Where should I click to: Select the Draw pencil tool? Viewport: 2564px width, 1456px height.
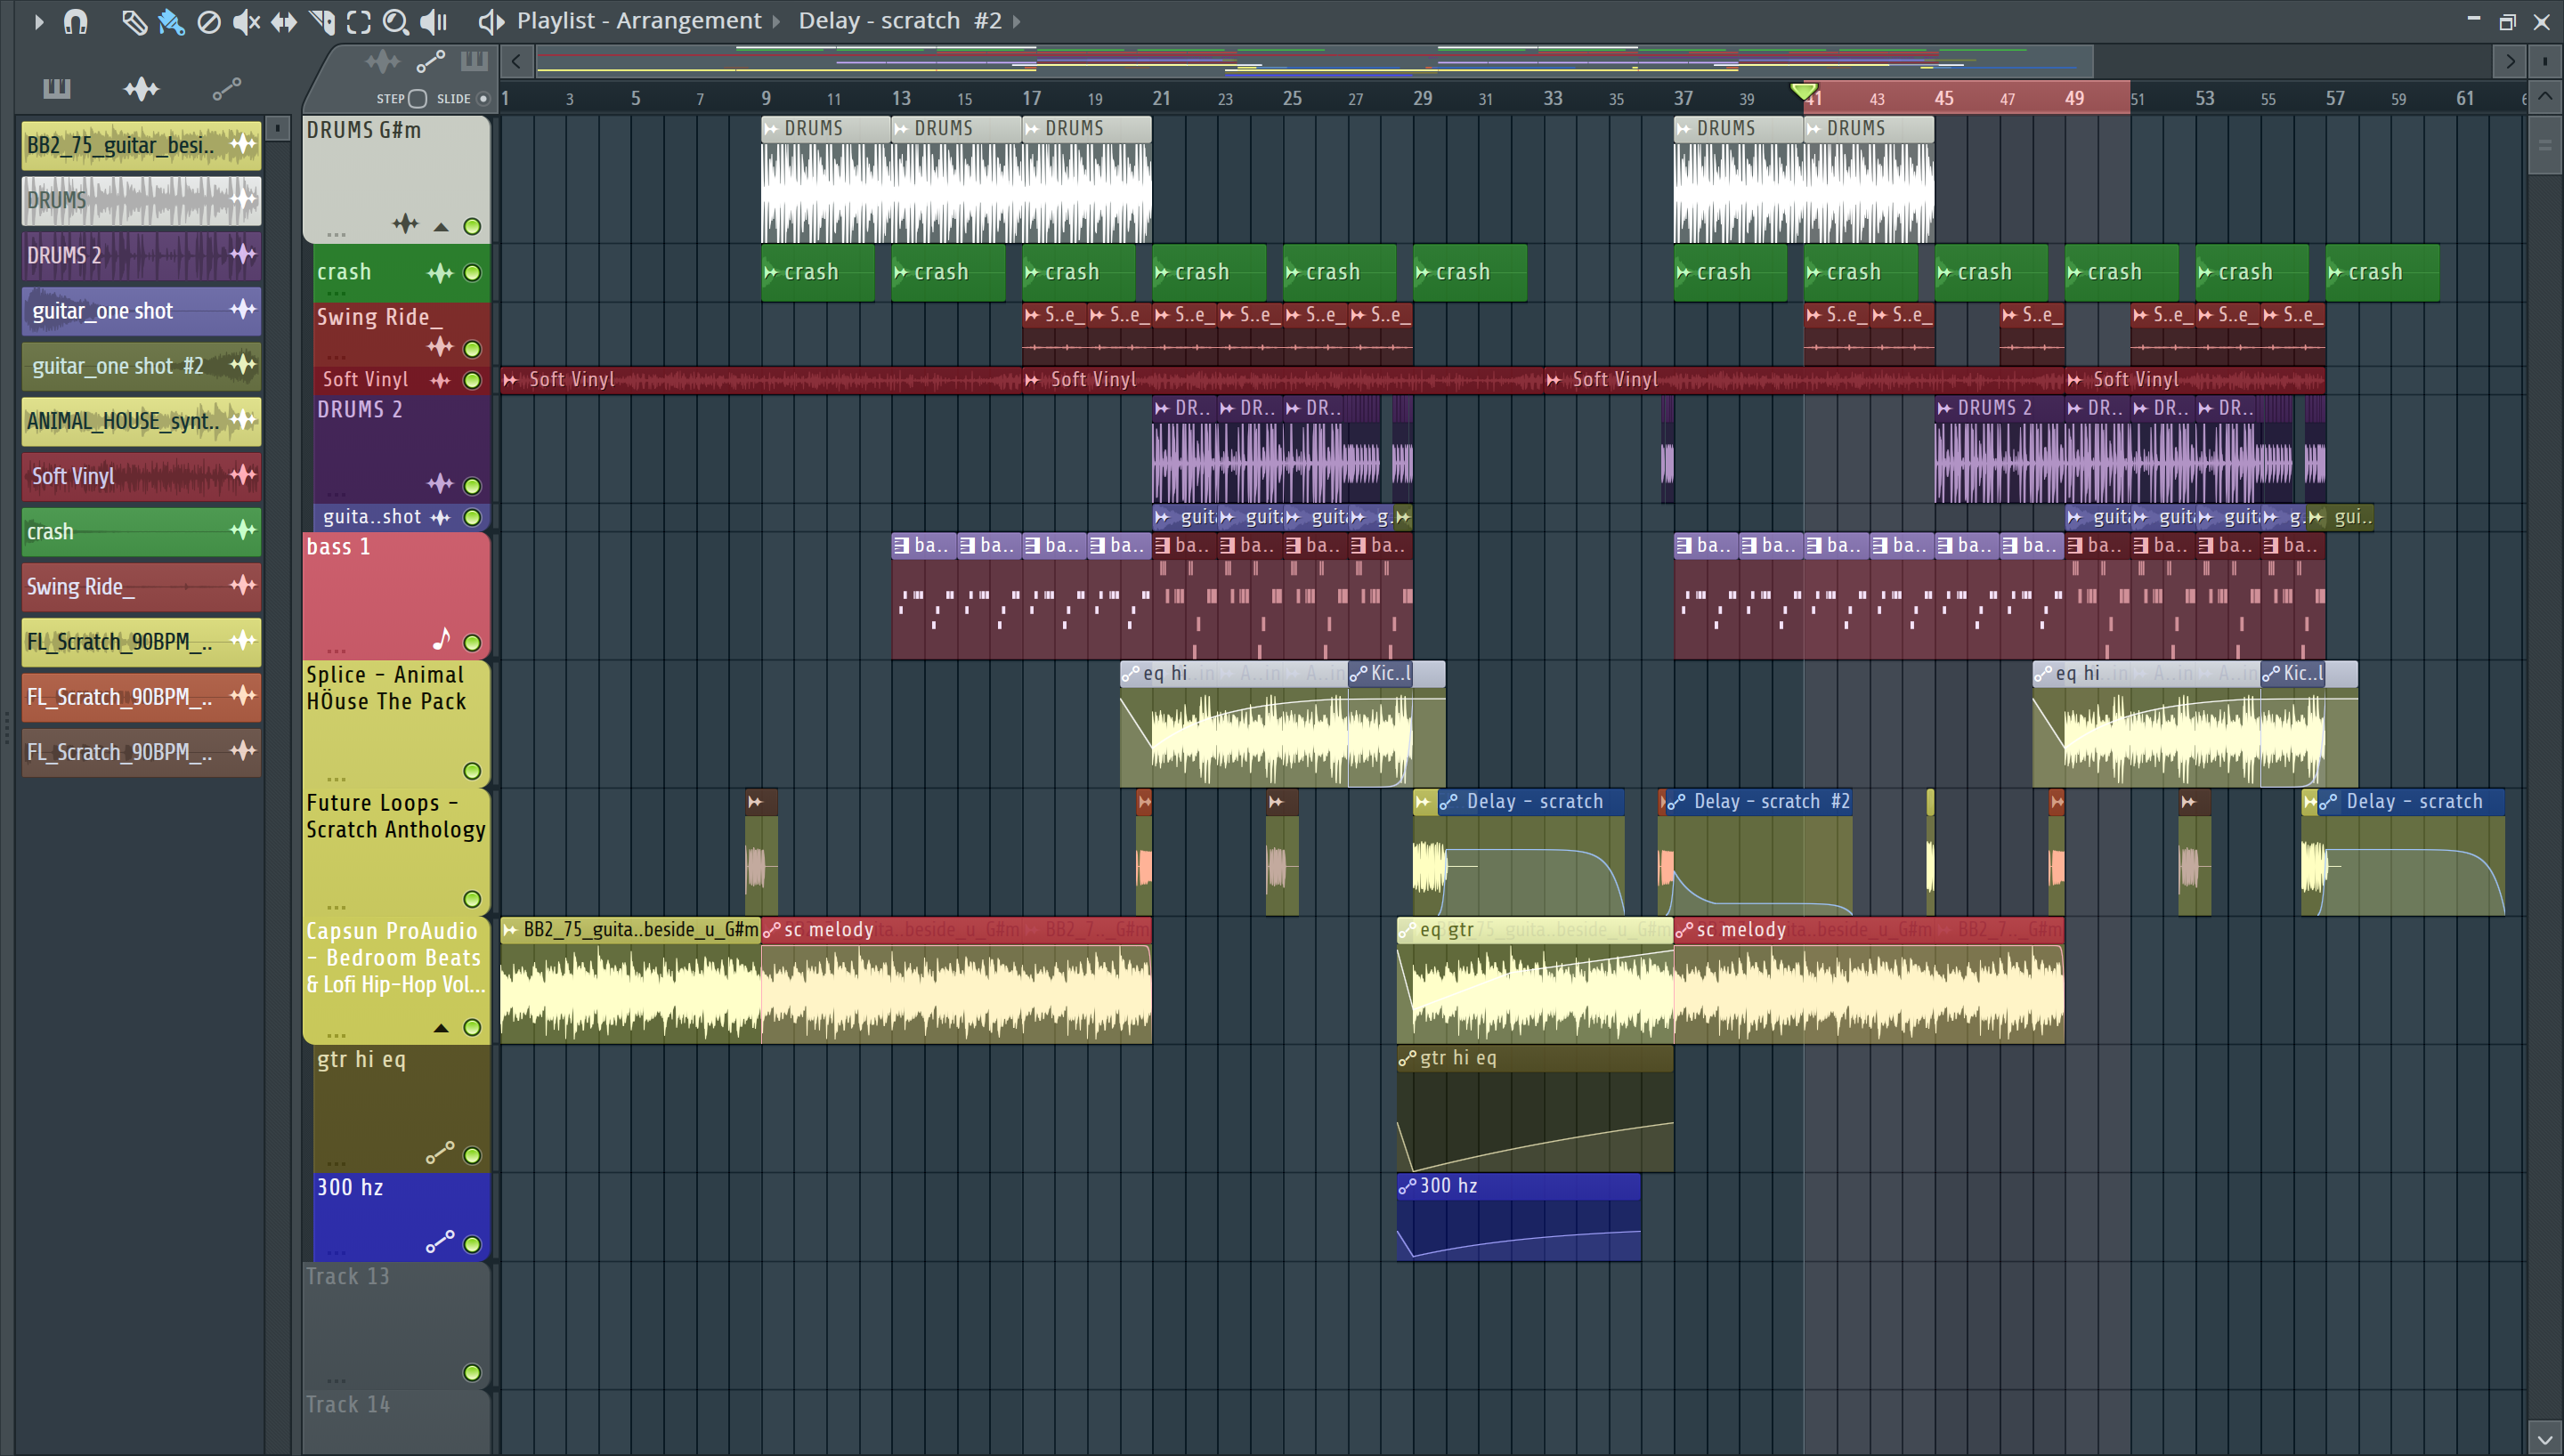[x=133, y=21]
